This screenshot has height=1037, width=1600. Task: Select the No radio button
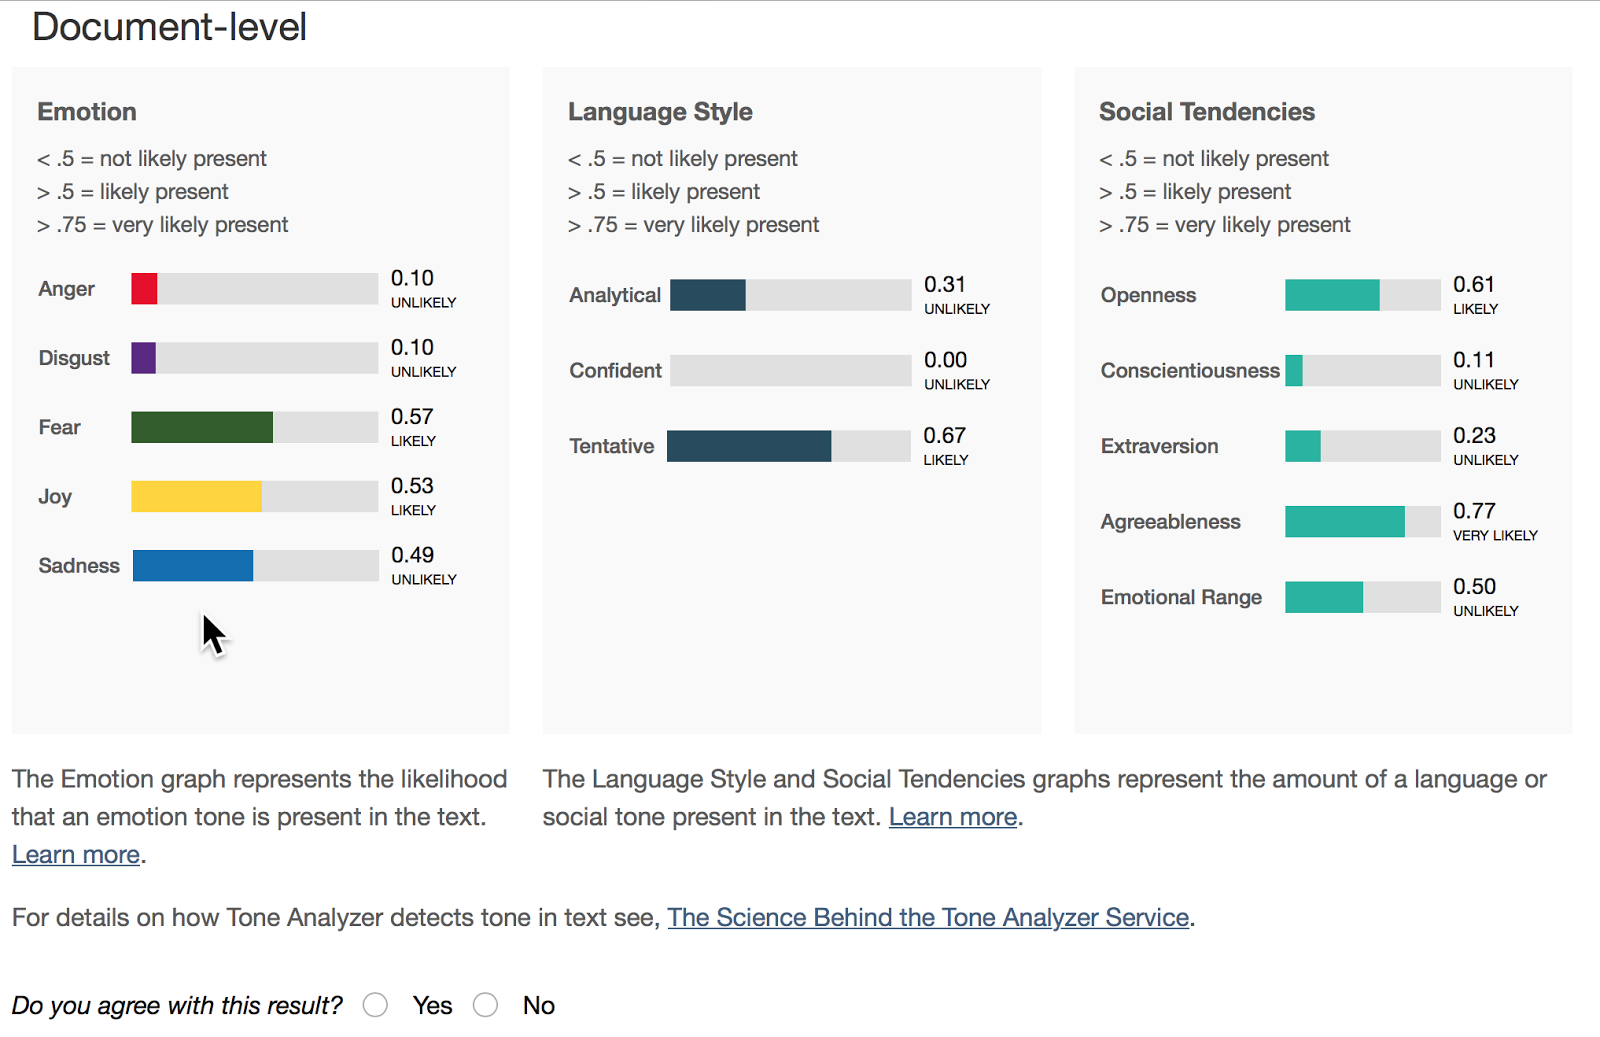(486, 1005)
